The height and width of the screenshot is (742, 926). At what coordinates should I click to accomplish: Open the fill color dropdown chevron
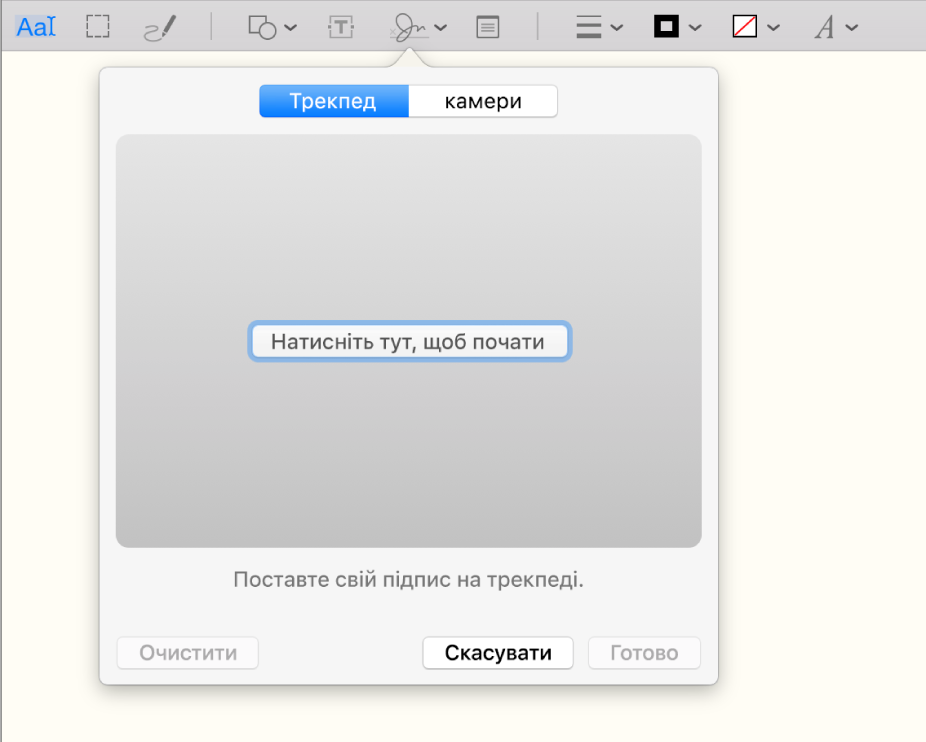[774, 26]
